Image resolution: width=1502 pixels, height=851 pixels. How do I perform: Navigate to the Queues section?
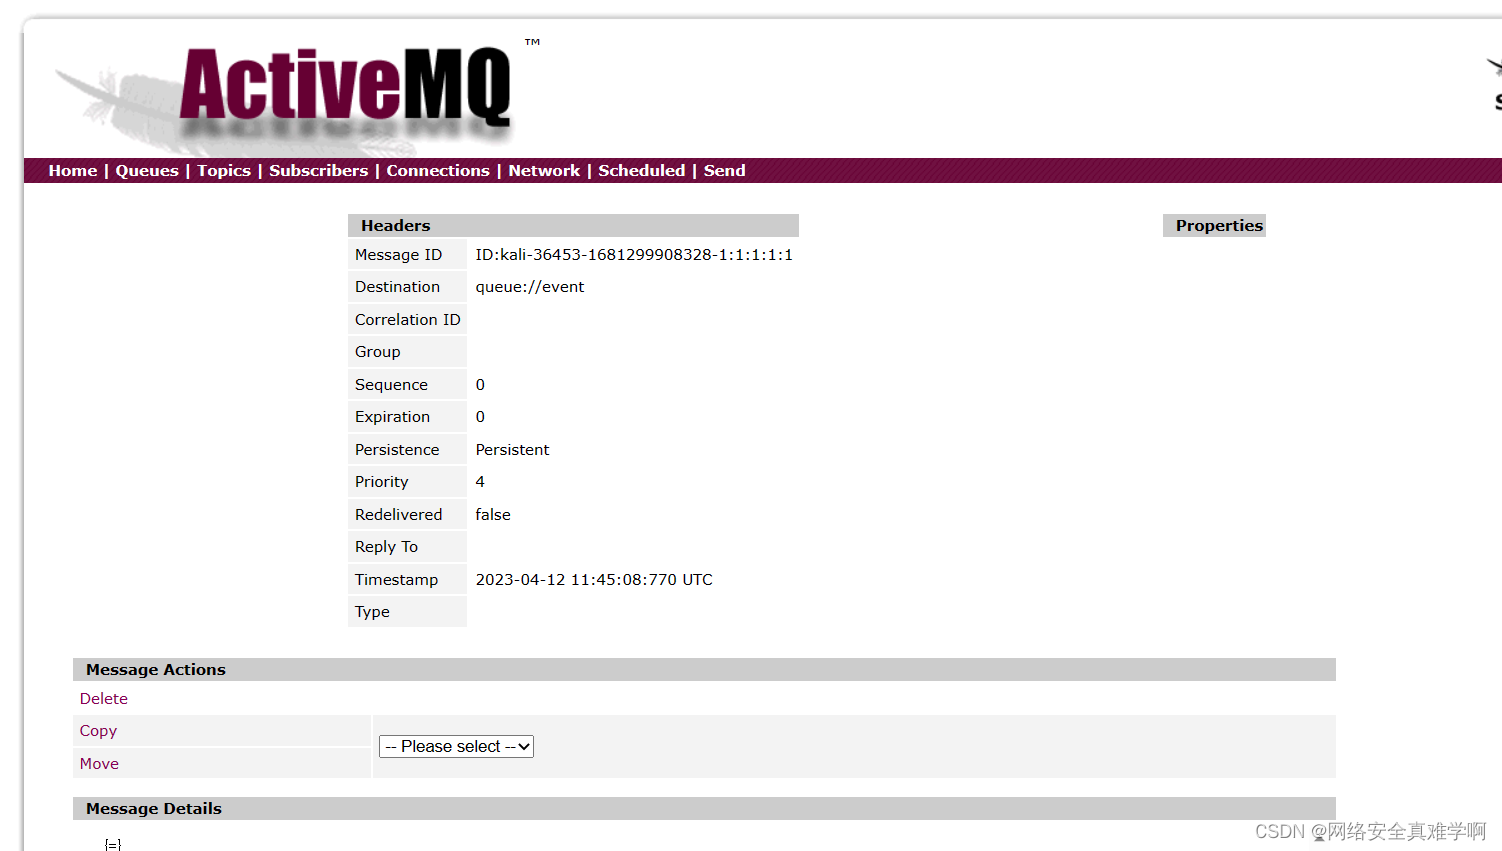point(146,170)
